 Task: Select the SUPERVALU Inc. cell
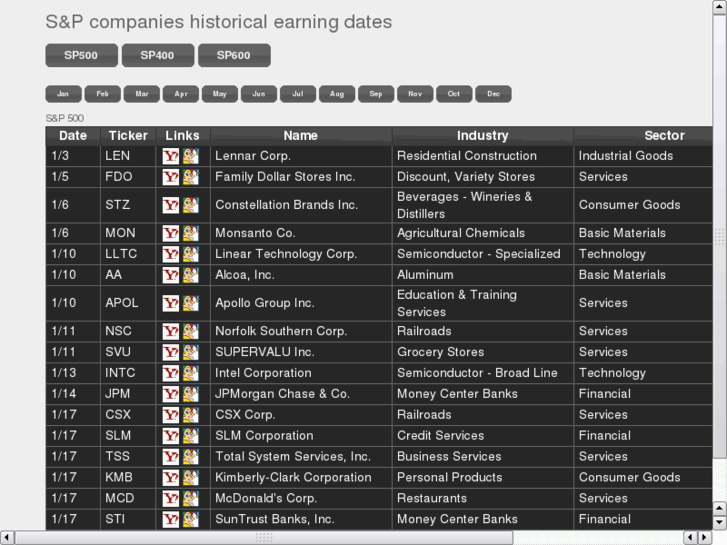301,352
